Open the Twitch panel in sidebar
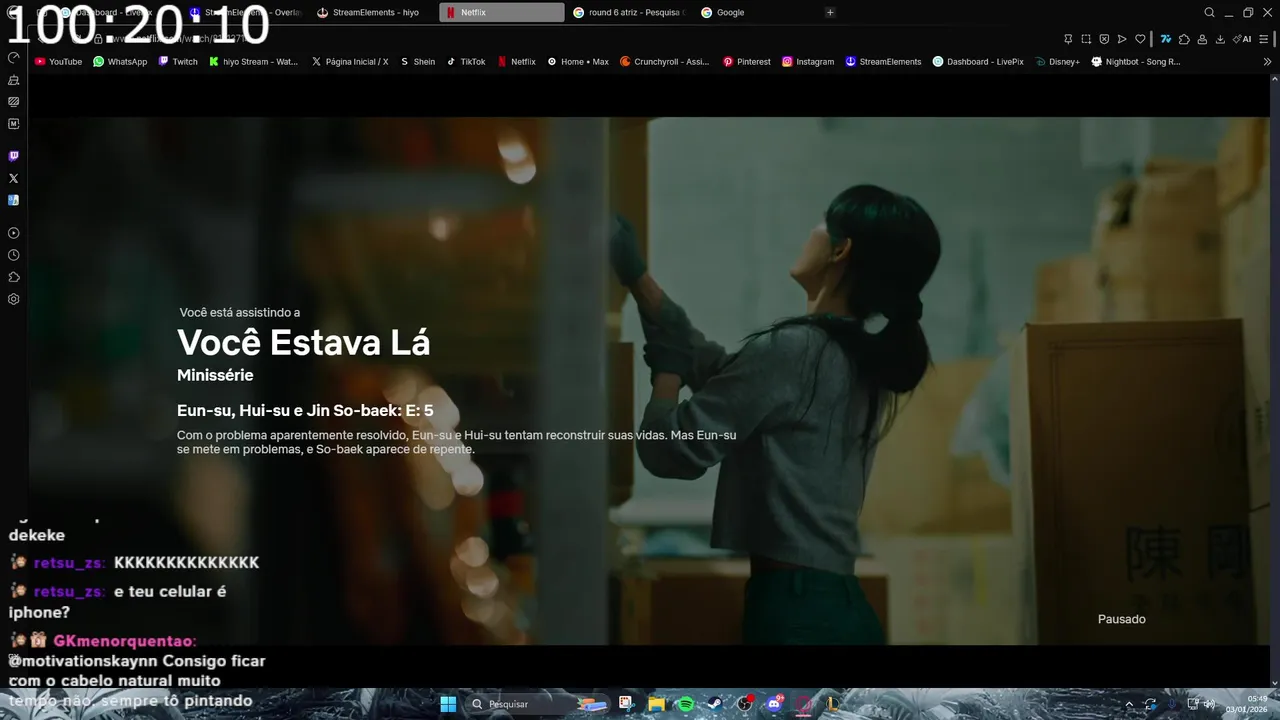 tap(13, 156)
